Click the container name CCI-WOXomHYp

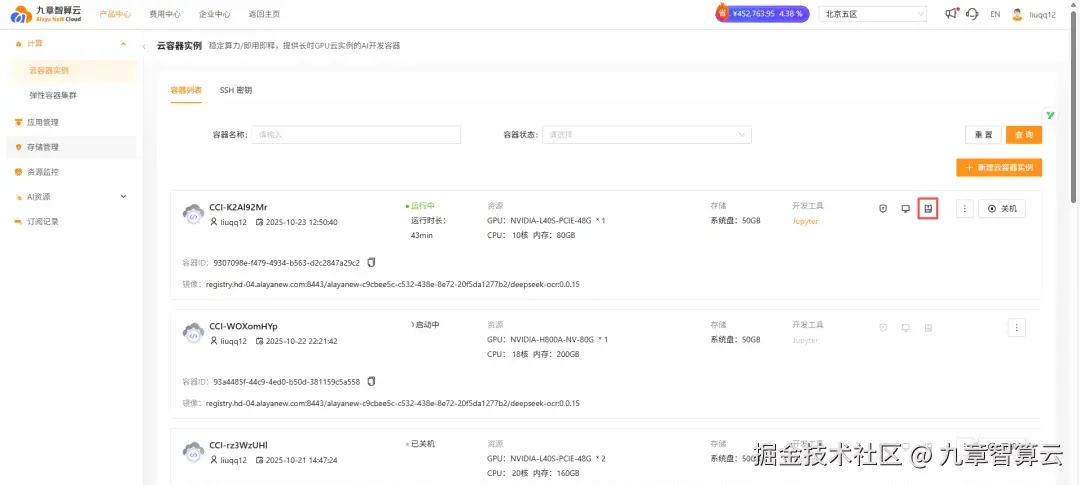pyautogui.click(x=243, y=327)
